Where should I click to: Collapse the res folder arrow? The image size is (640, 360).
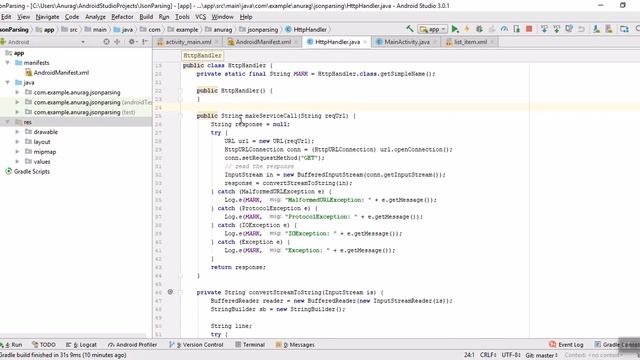pos(7,122)
